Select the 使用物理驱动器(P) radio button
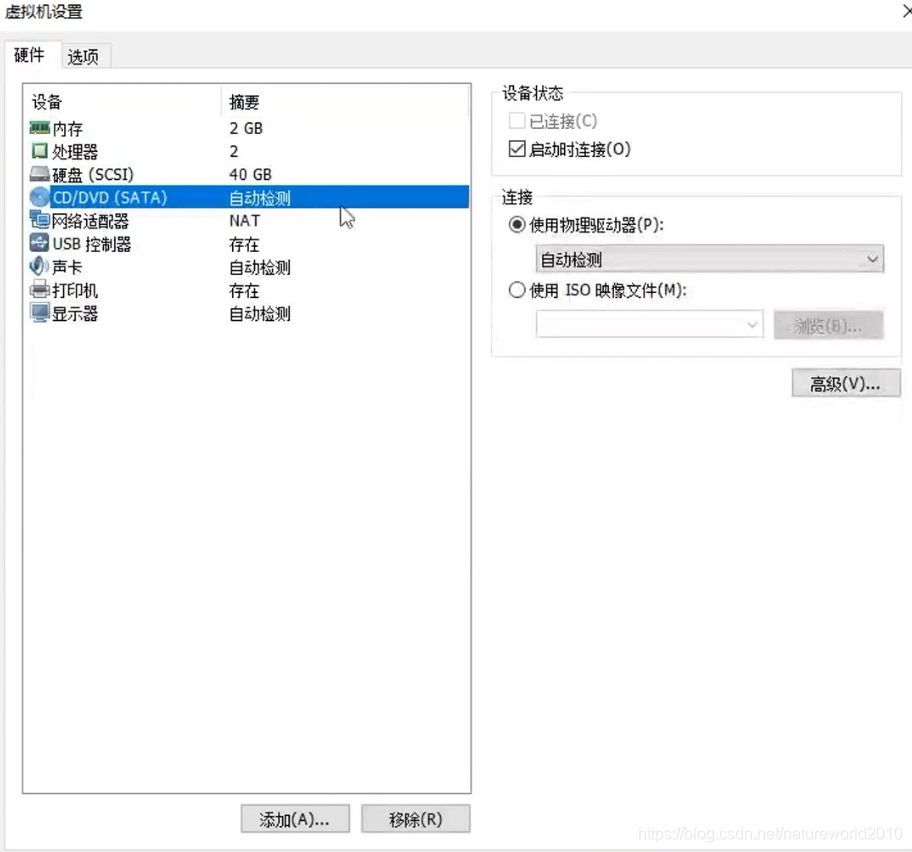Screen dimensions: 912x852 (517, 225)
